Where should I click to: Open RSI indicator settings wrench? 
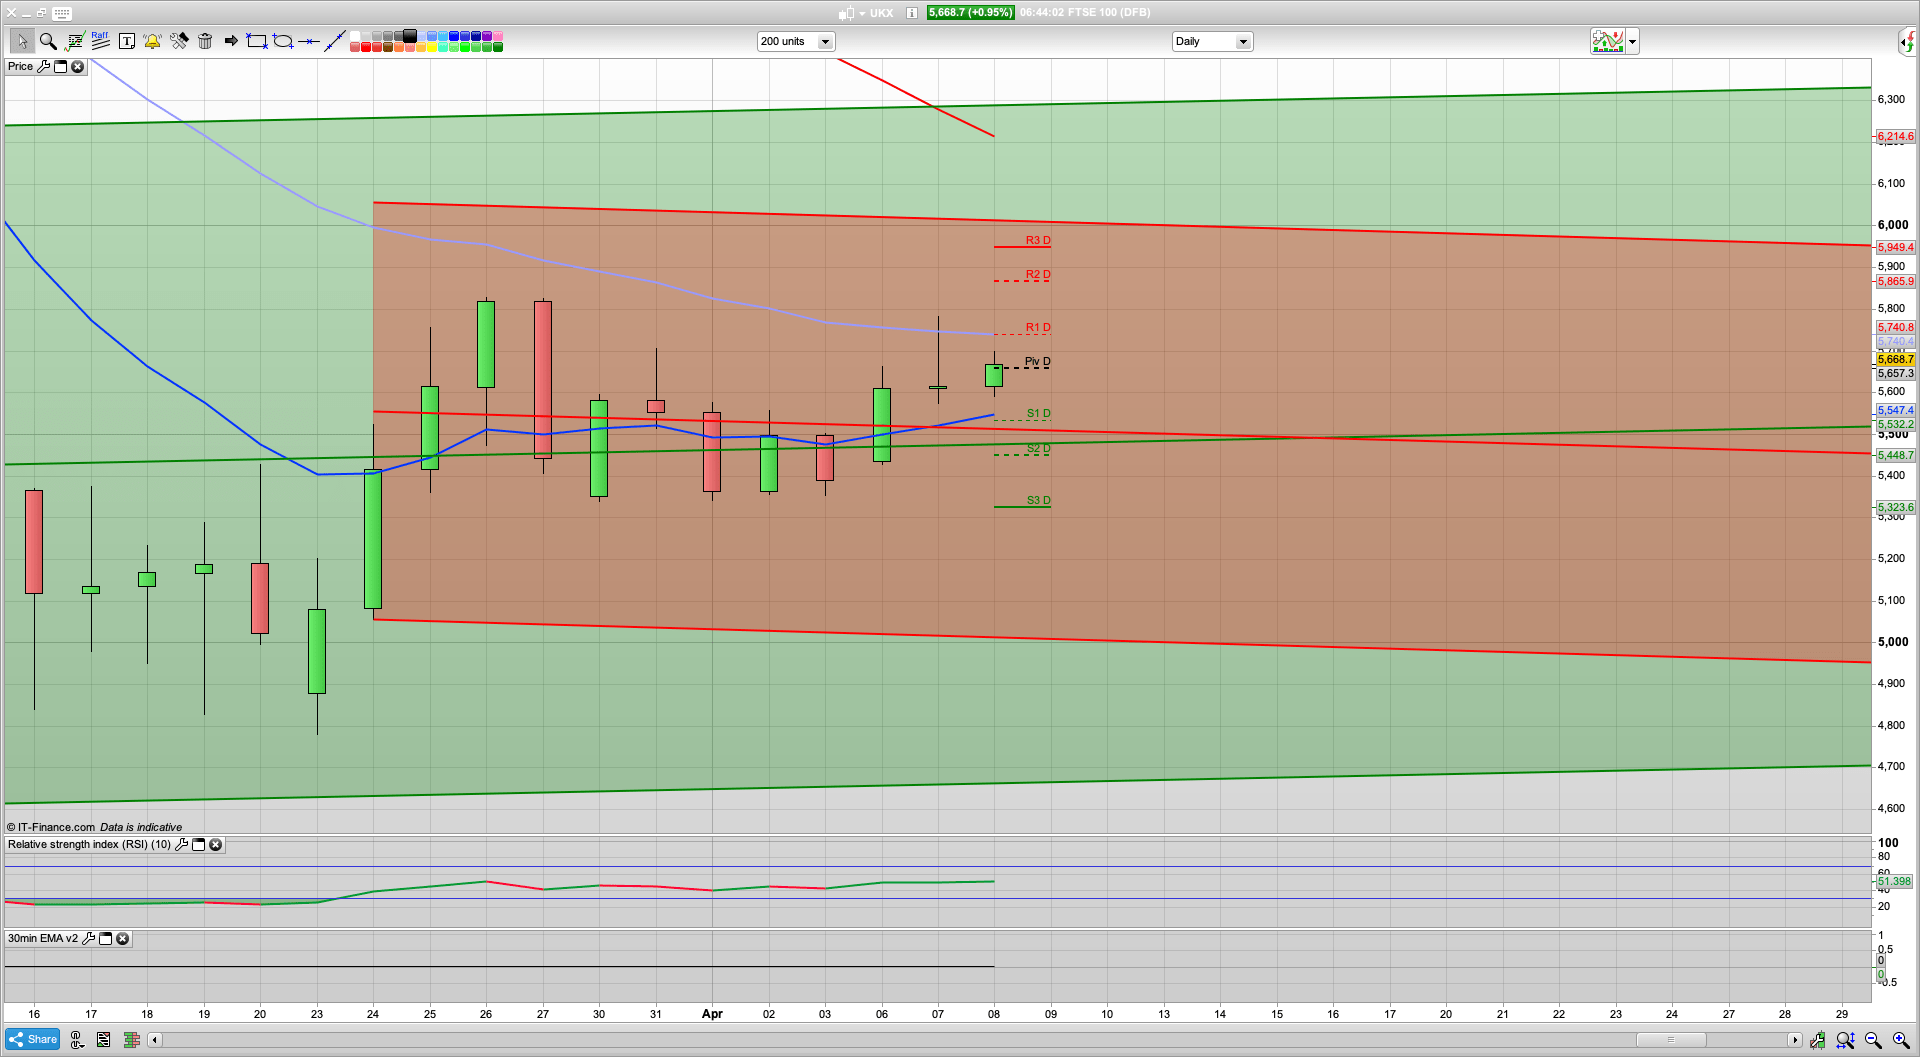(x=181, y=845)
